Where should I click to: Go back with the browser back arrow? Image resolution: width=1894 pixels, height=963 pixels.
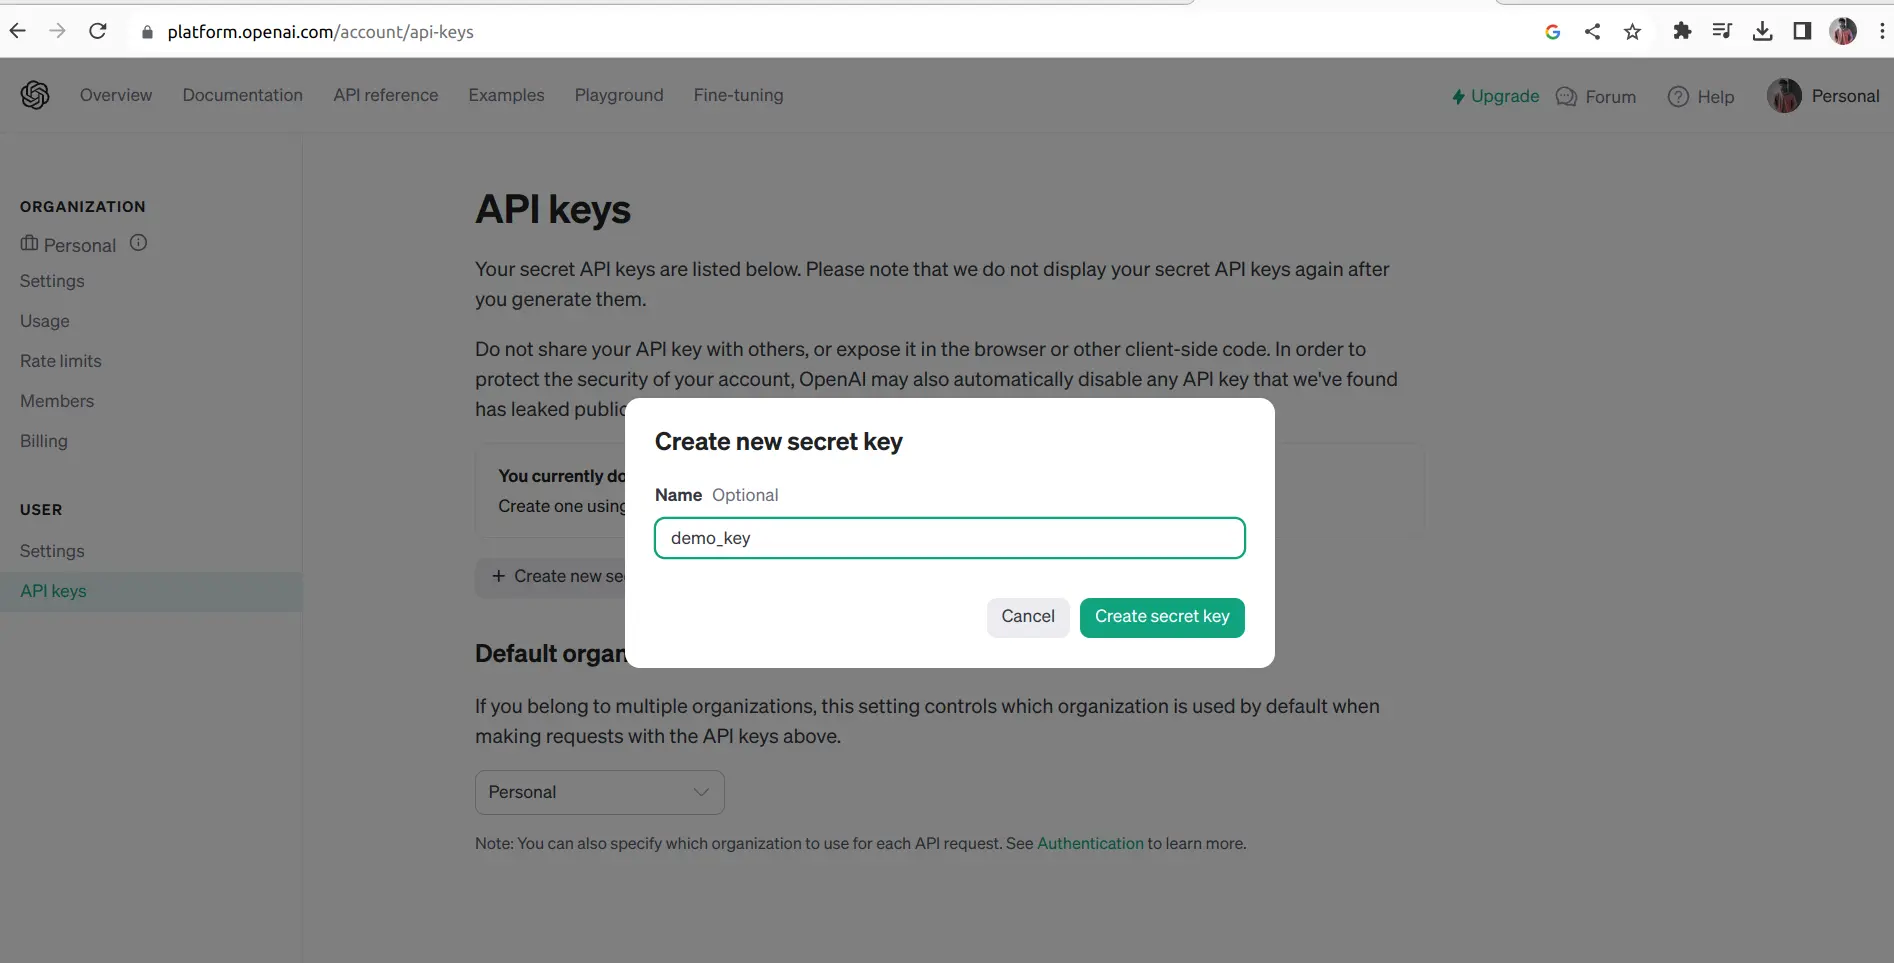[18, 31]
